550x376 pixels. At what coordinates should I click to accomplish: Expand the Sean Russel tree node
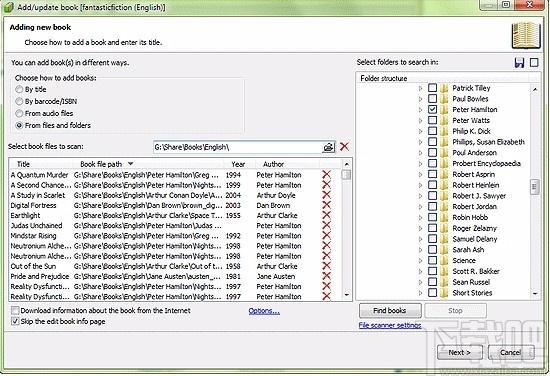(x=421, y=282)
